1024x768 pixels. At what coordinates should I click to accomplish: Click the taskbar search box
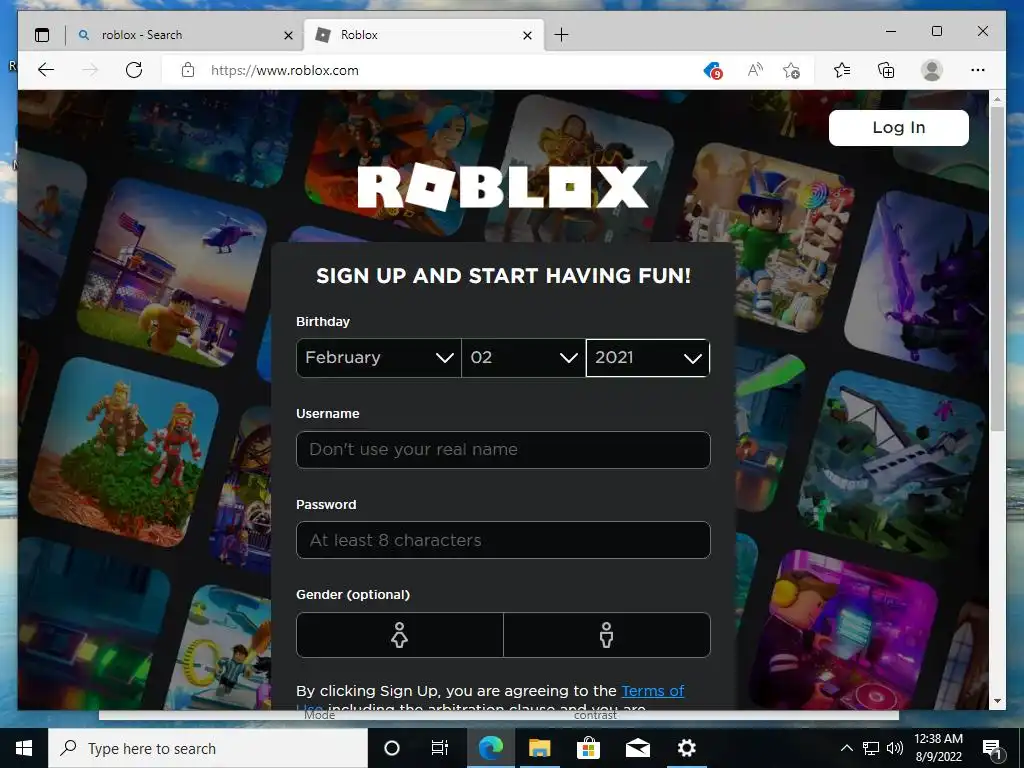click(x=208, y=748)
